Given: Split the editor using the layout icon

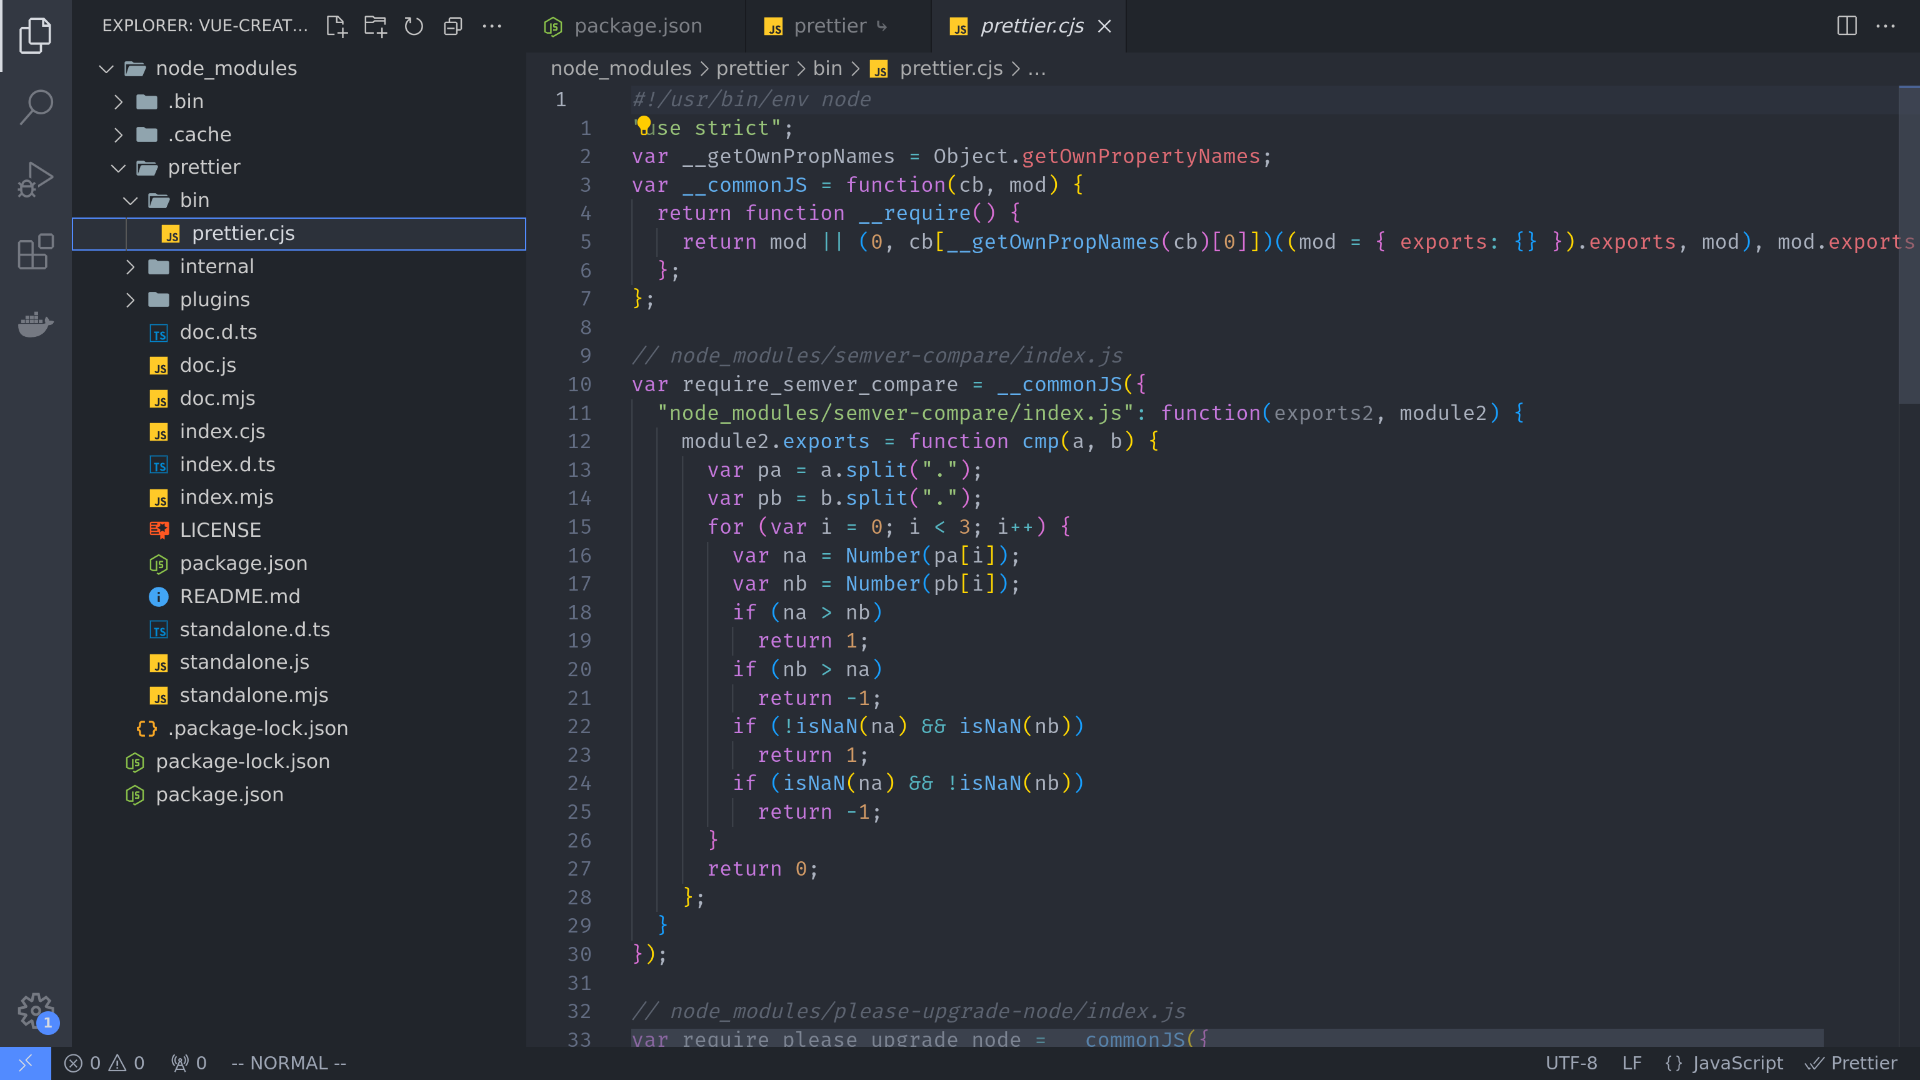Looking at the screenshot, I should 1845,26.
